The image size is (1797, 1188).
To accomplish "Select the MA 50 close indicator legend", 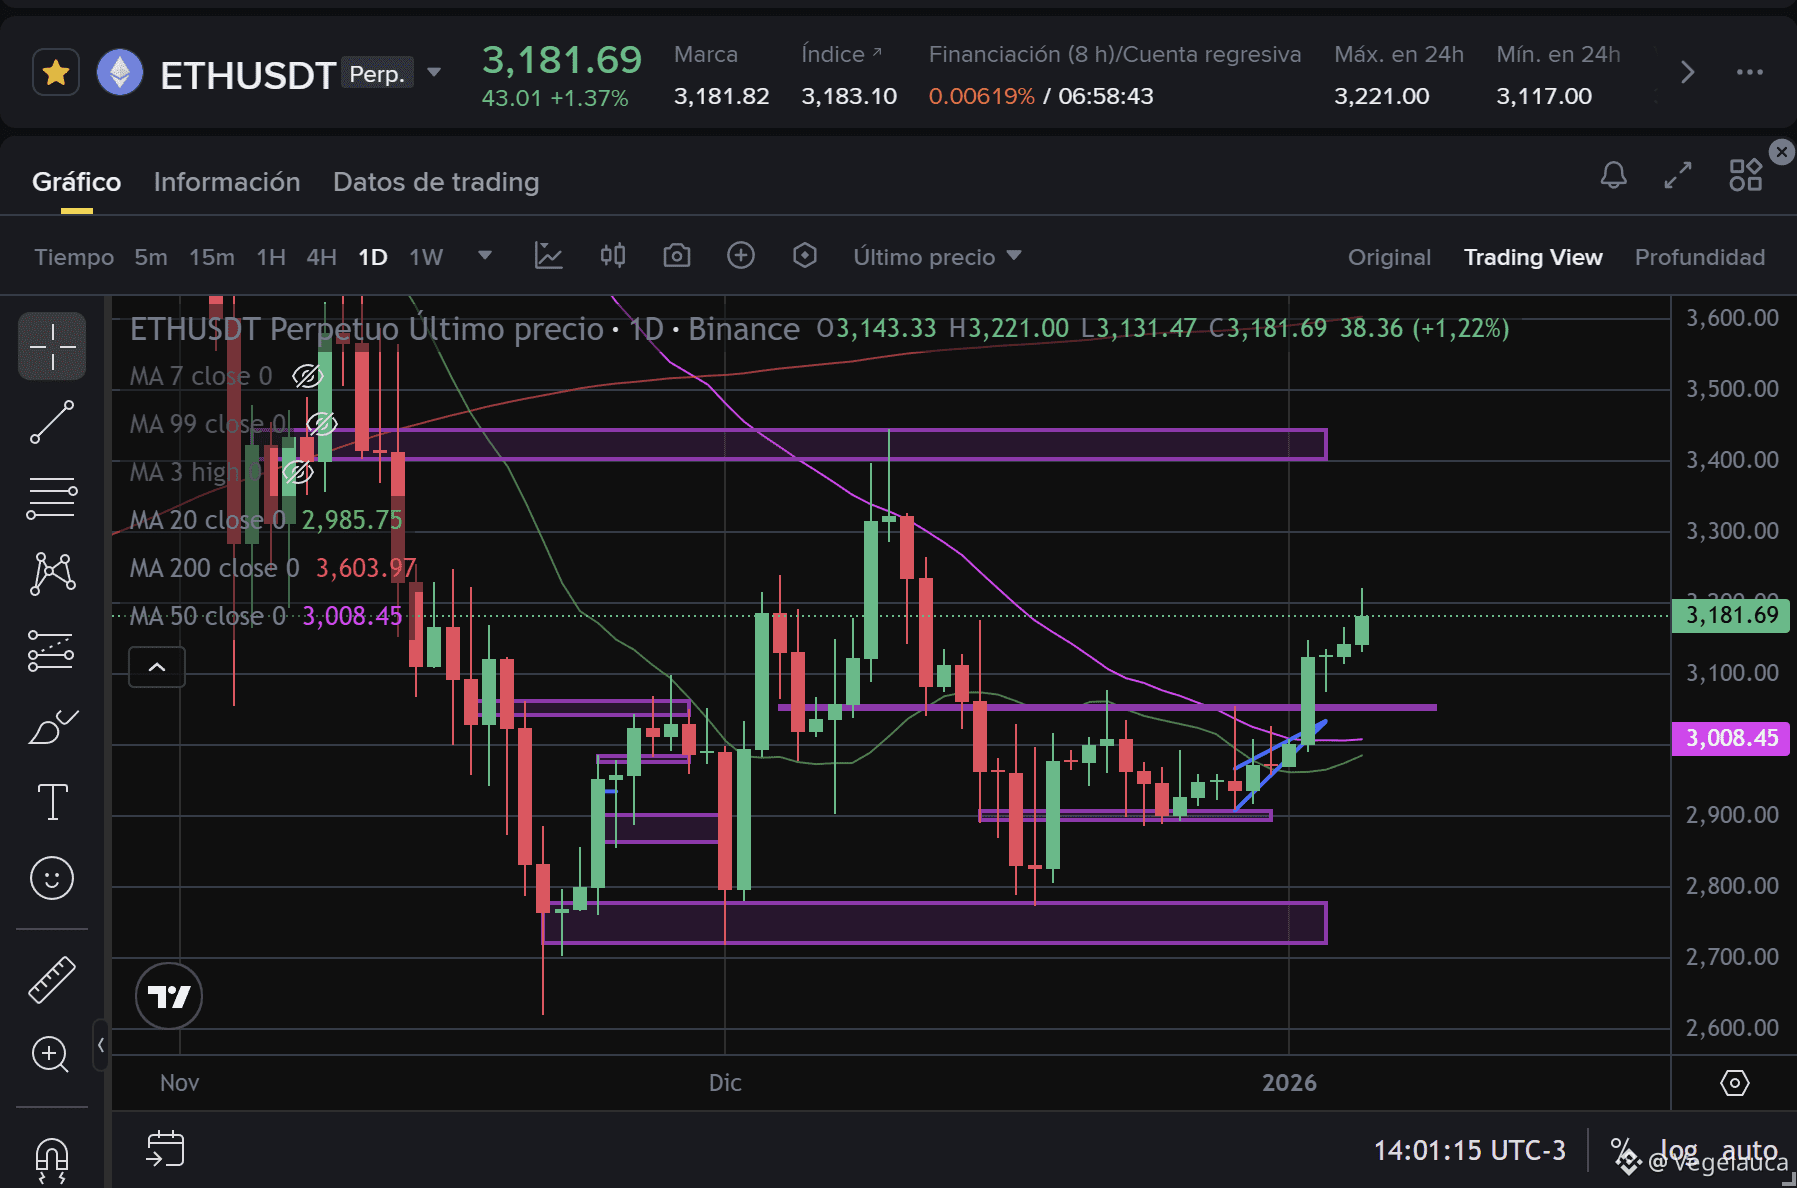I will (x=266, y=616).
